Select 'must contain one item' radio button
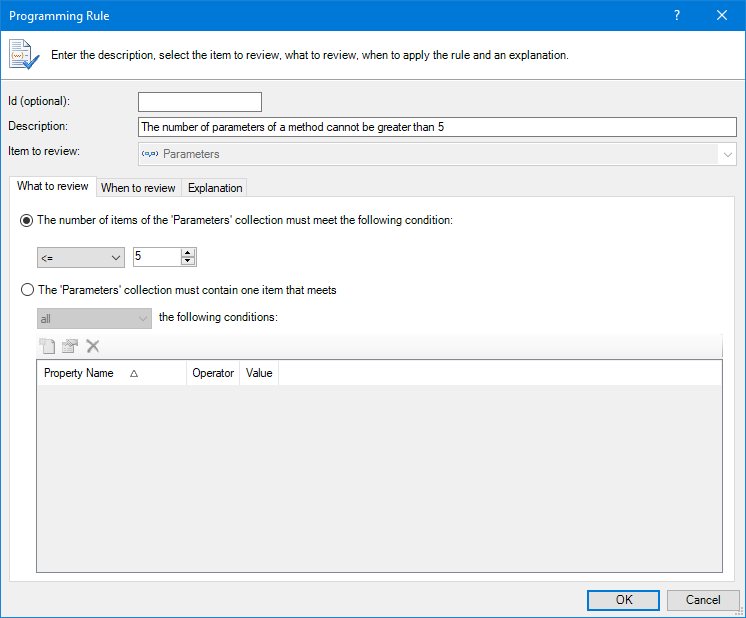 tap(28, 290)
